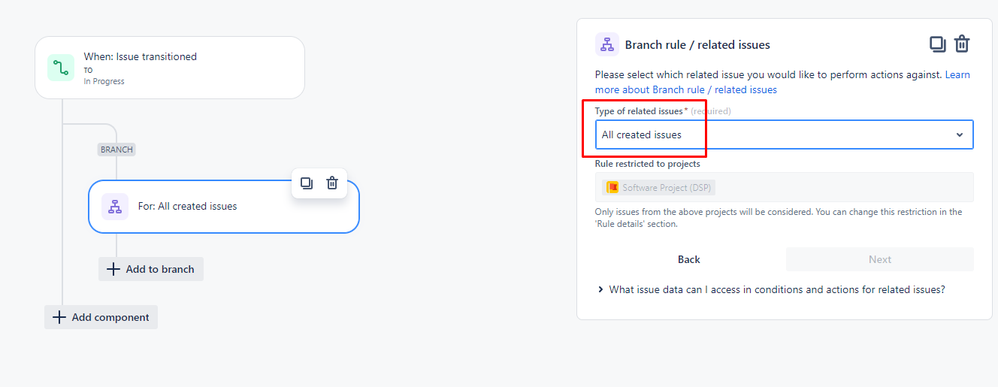Click the duplicate icon in panel header

938,45
